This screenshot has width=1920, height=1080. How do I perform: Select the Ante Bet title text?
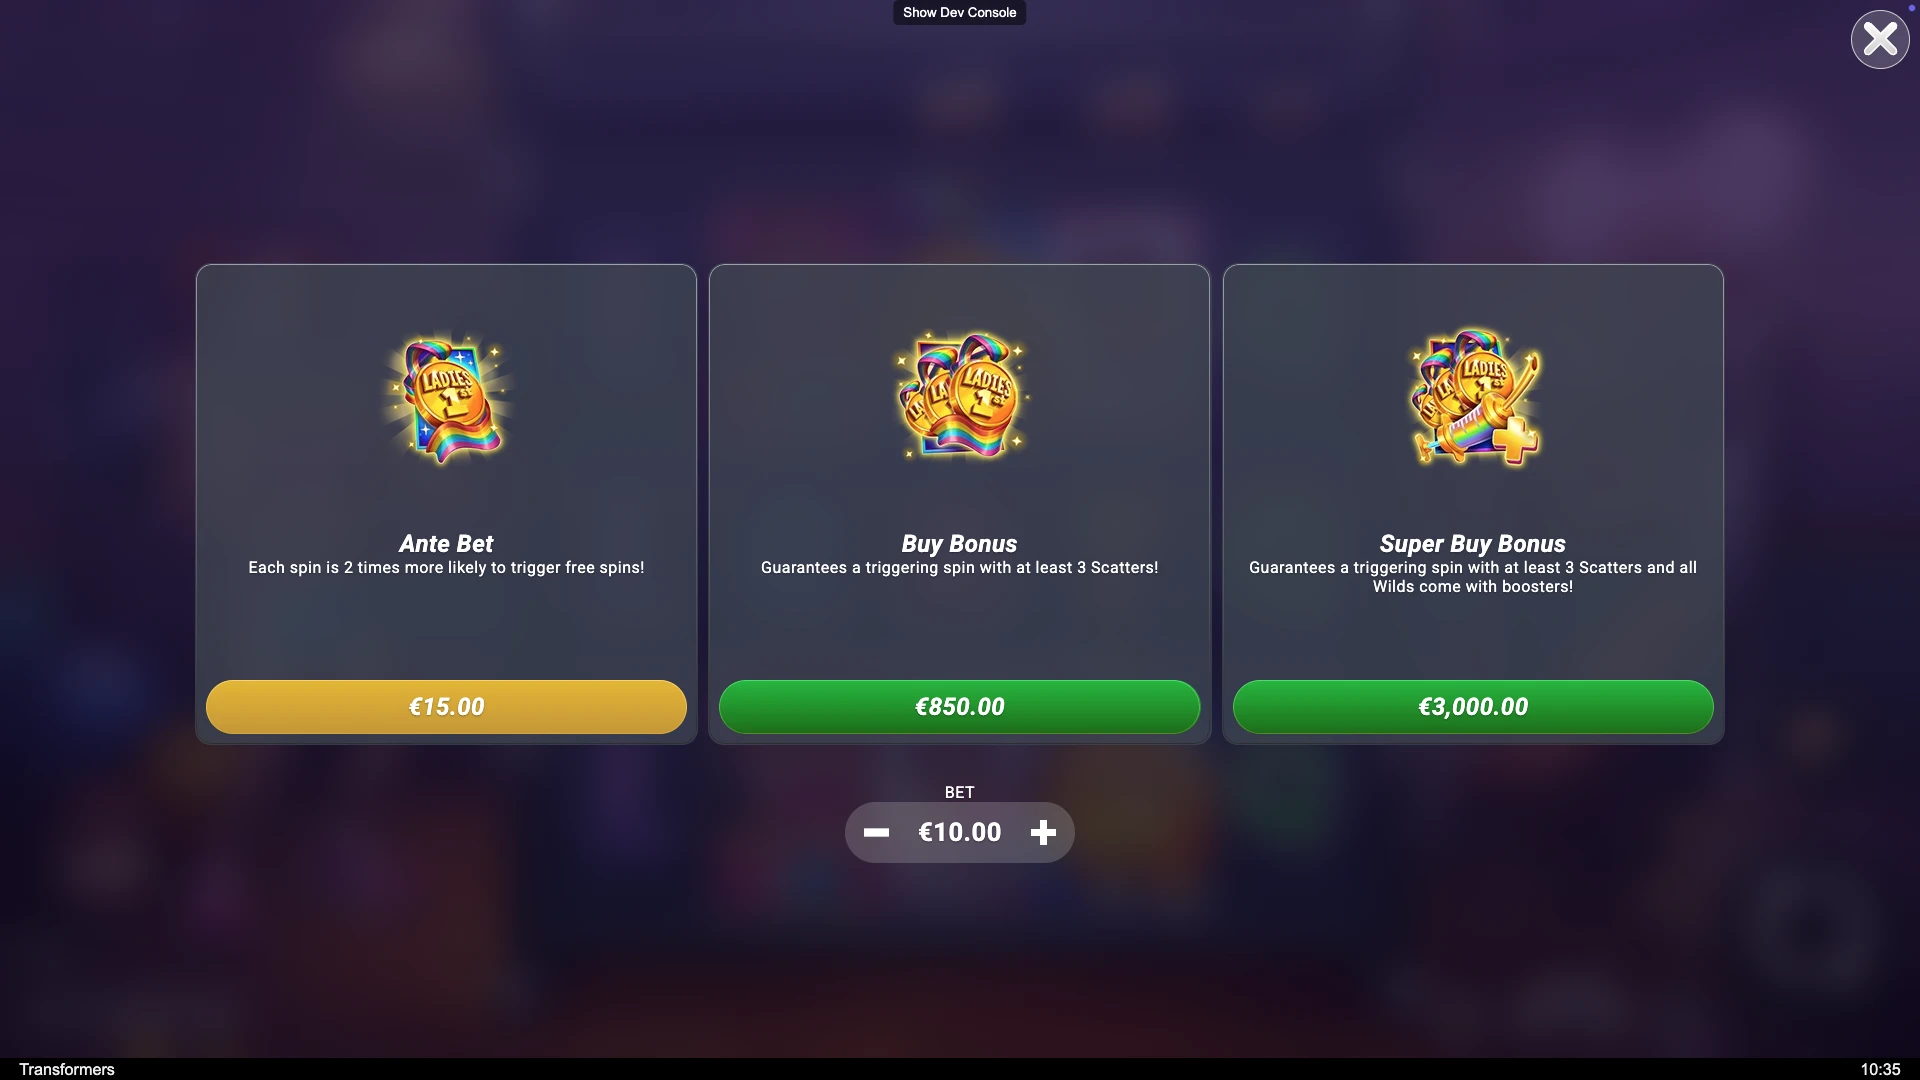[x=446, y=544]
